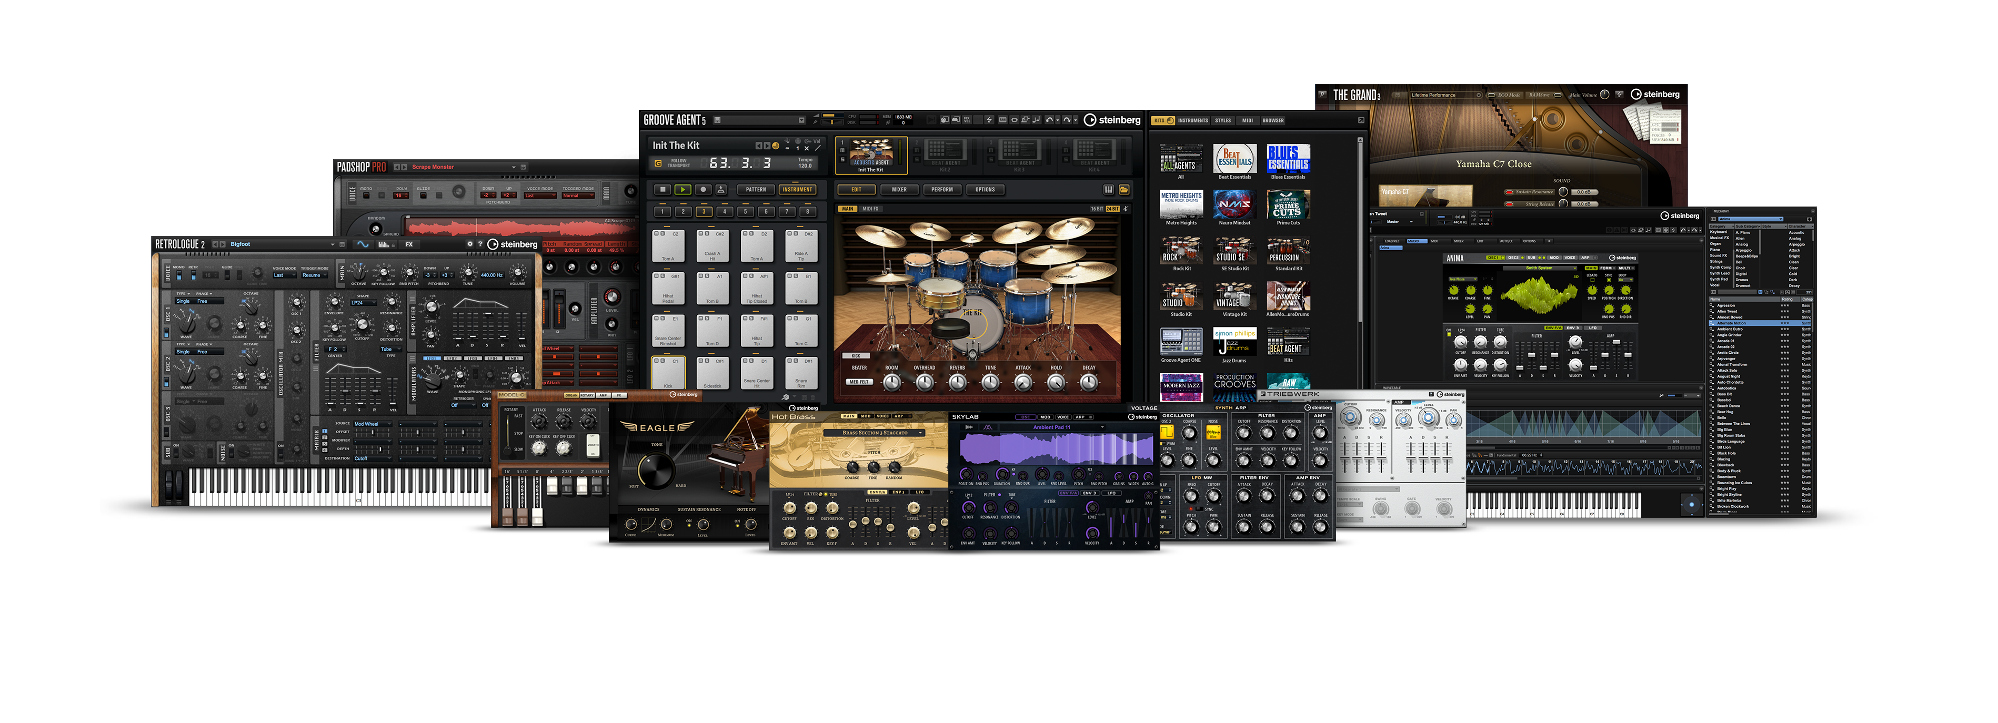The image size is (1998, 723).
Task: Click the Steinberg logo in Groove Agent
Action: point(1112,120)
